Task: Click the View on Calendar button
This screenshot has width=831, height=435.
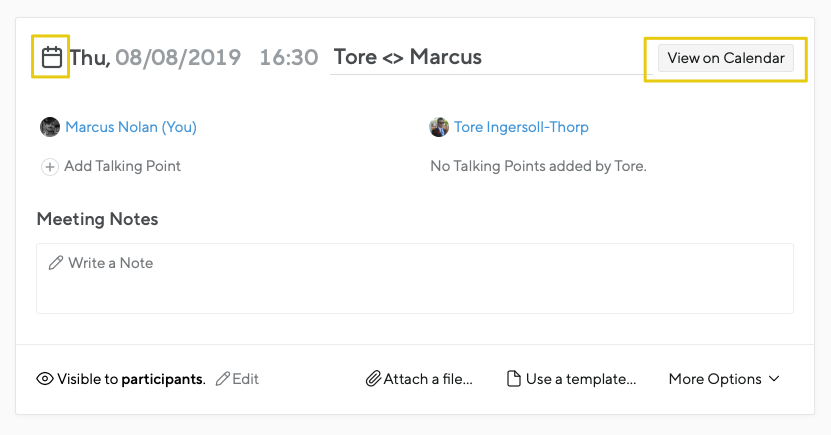Action: pos(726,58)
